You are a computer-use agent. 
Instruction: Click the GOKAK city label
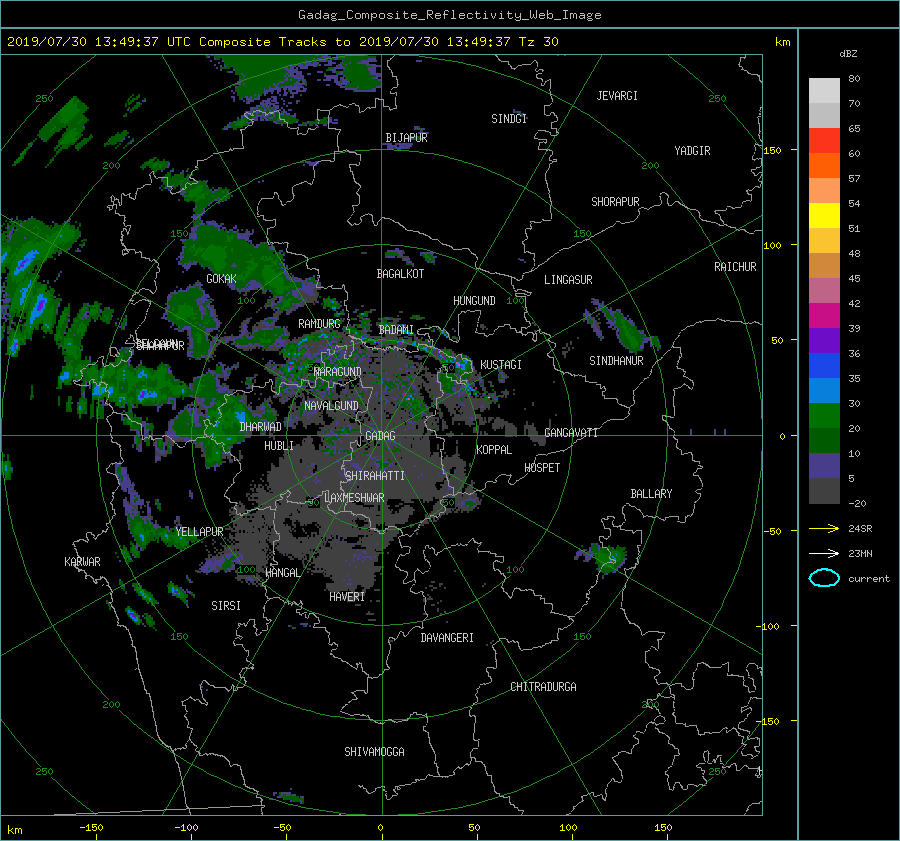point(221,279)
